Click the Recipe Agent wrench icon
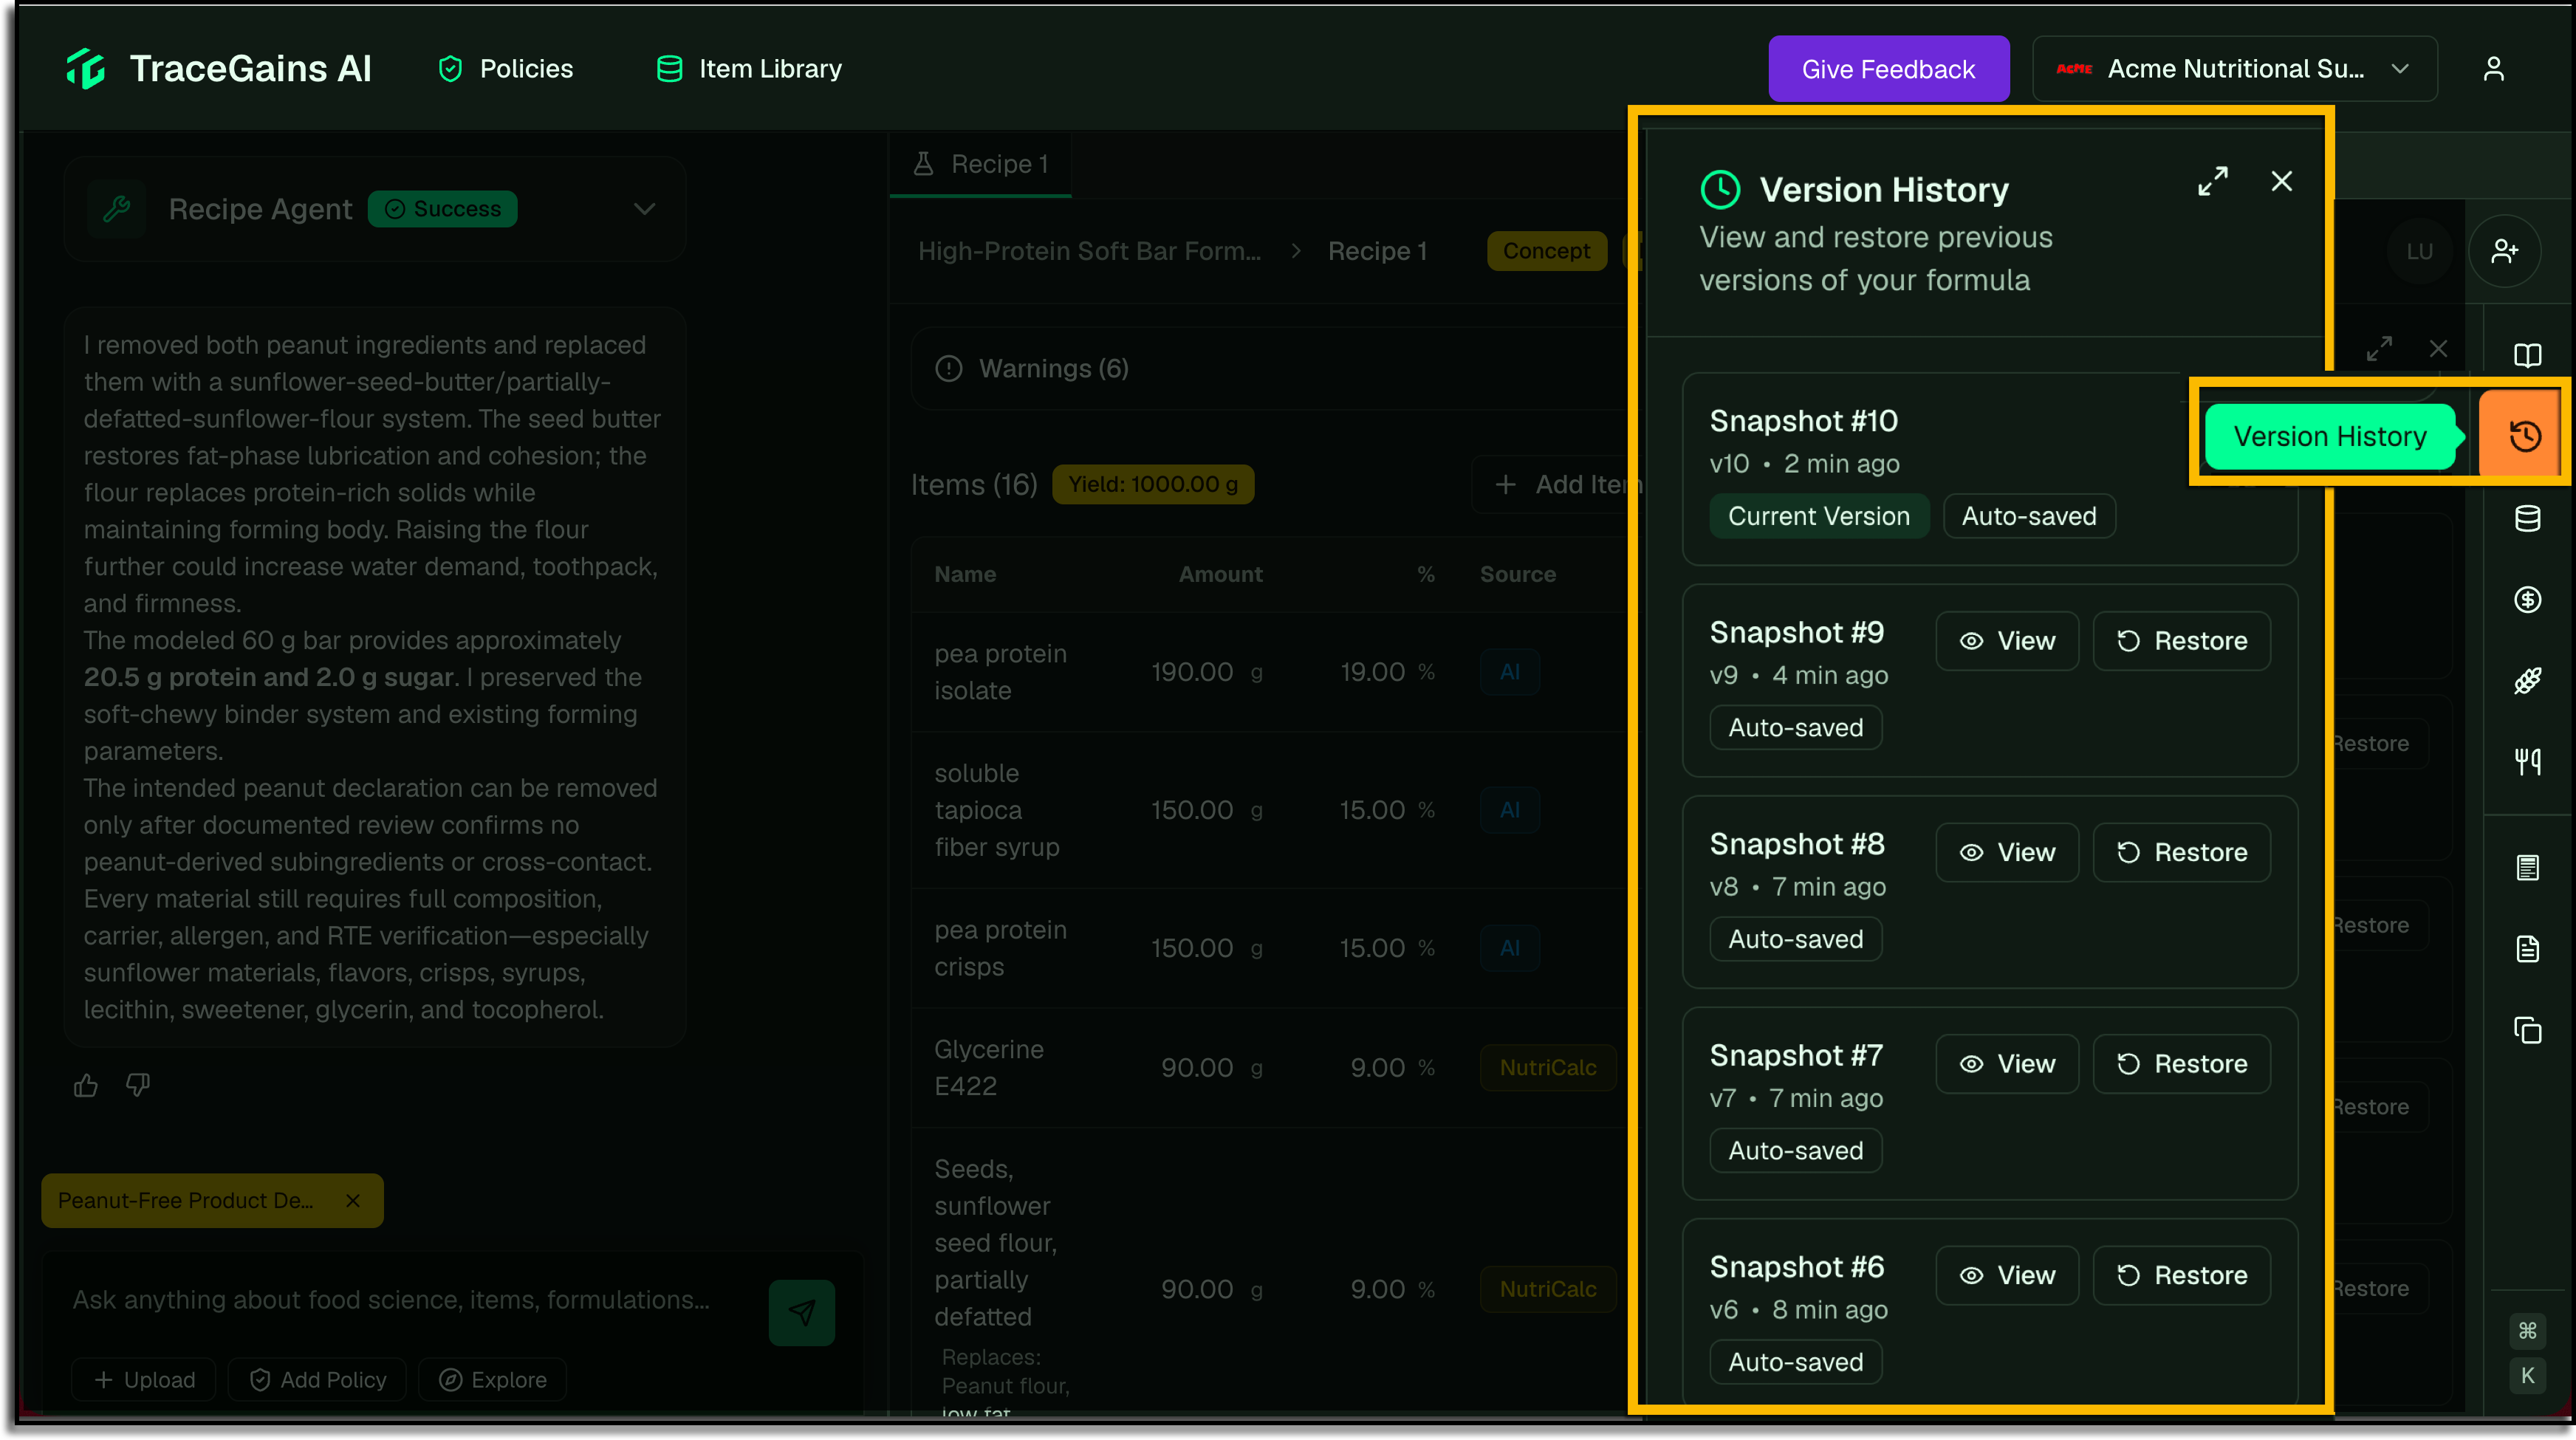 [117, 209]
